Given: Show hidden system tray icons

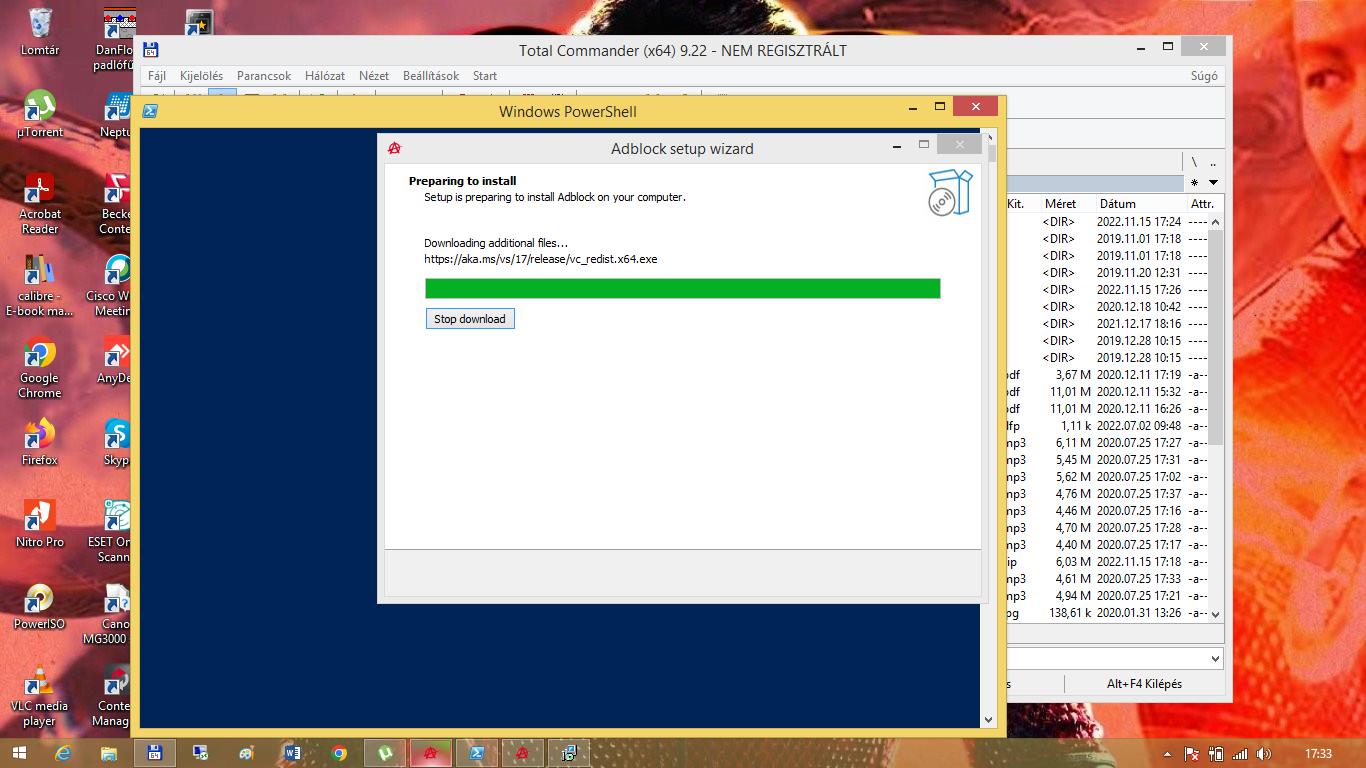Looking at the screenshot, I should click(x=1168, y=754).
